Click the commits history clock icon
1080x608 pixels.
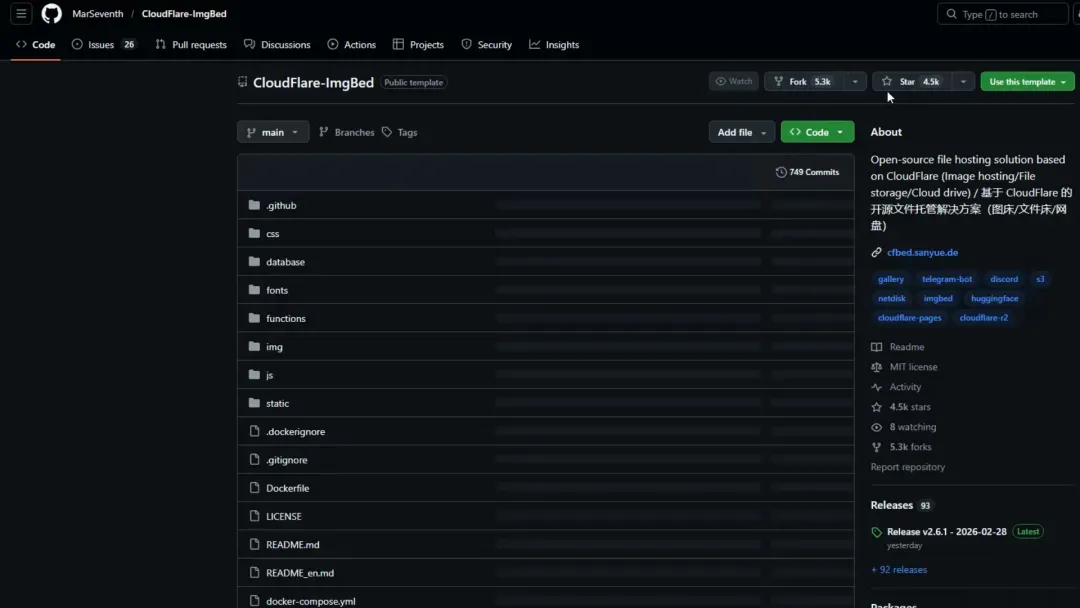click(781, 172)
